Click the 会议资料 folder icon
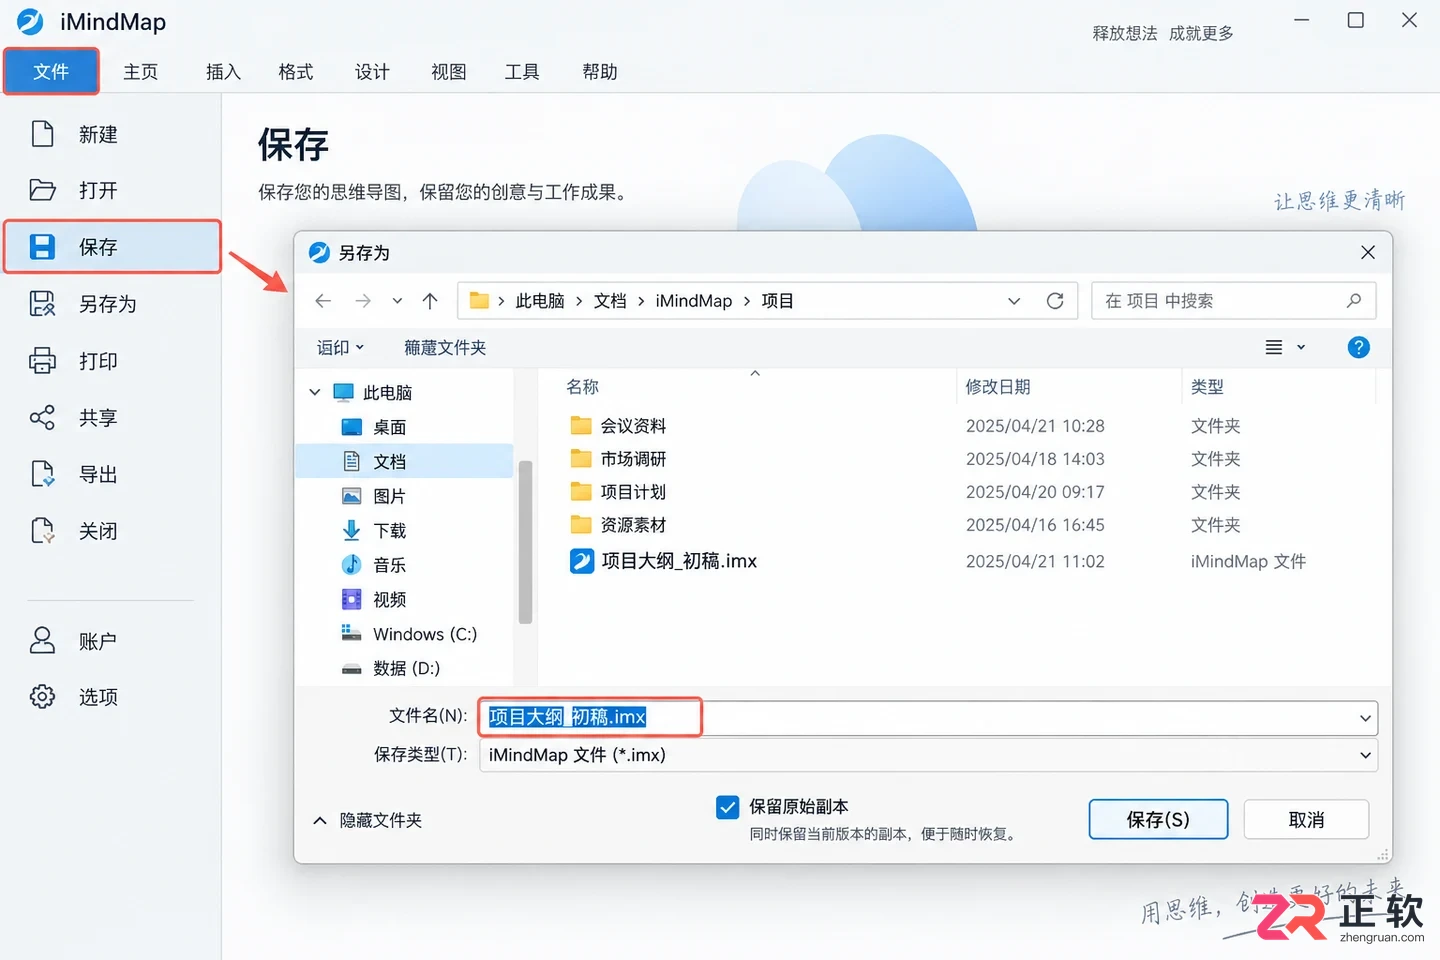The image size is (1440, 960). tap(581, 426)
